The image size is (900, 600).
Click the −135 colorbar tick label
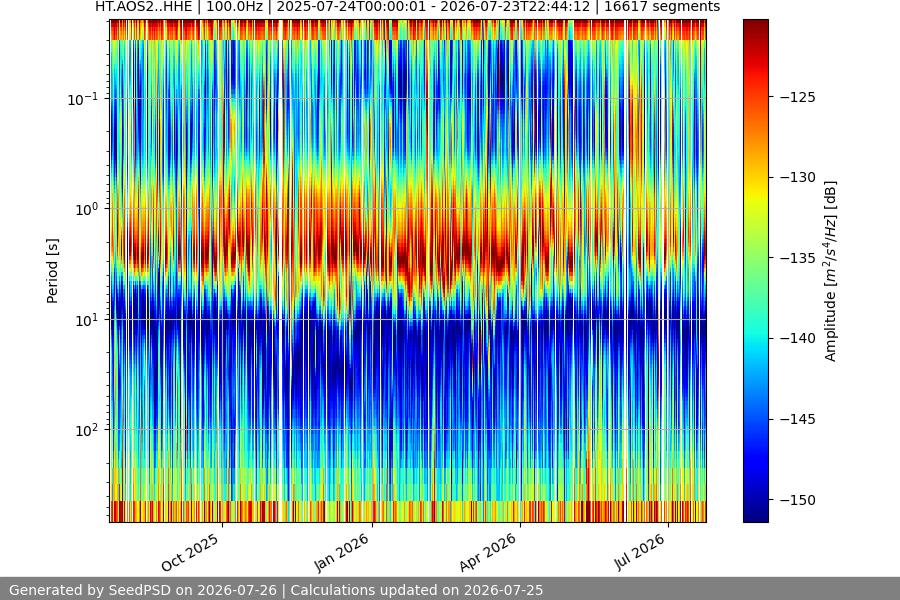797,258
